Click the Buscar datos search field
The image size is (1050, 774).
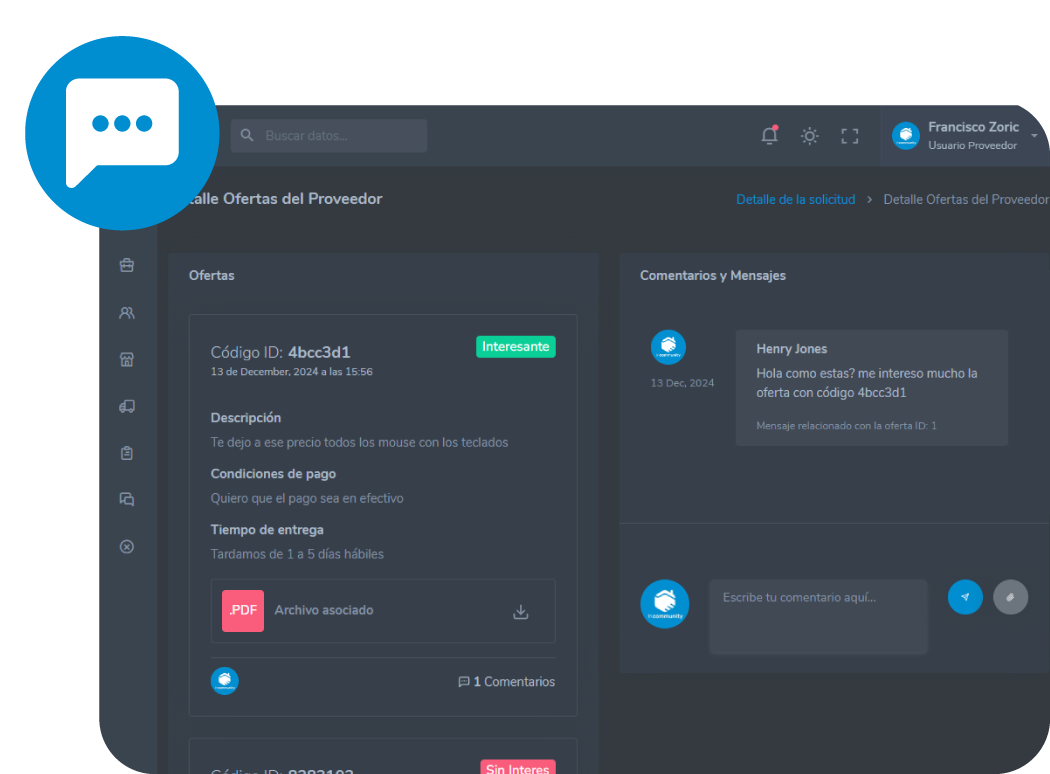coord(329,136)
